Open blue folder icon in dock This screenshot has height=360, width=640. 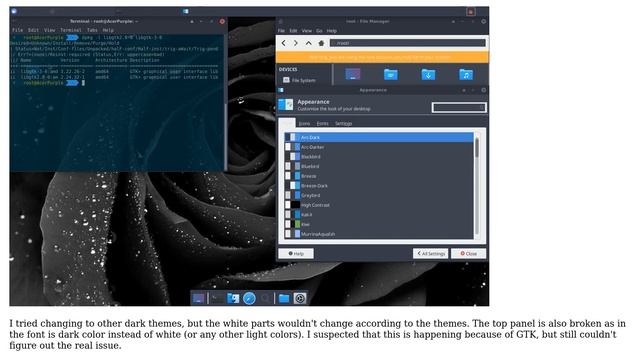284,298
